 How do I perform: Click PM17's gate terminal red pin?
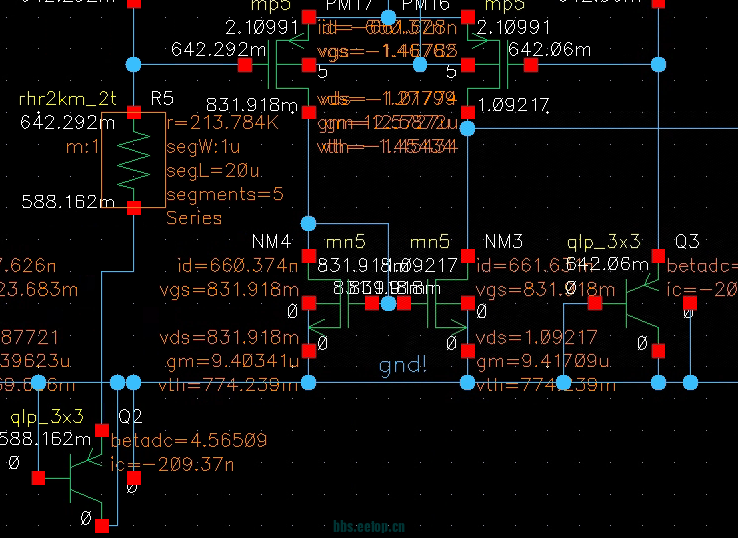click(x=245, y=65)
